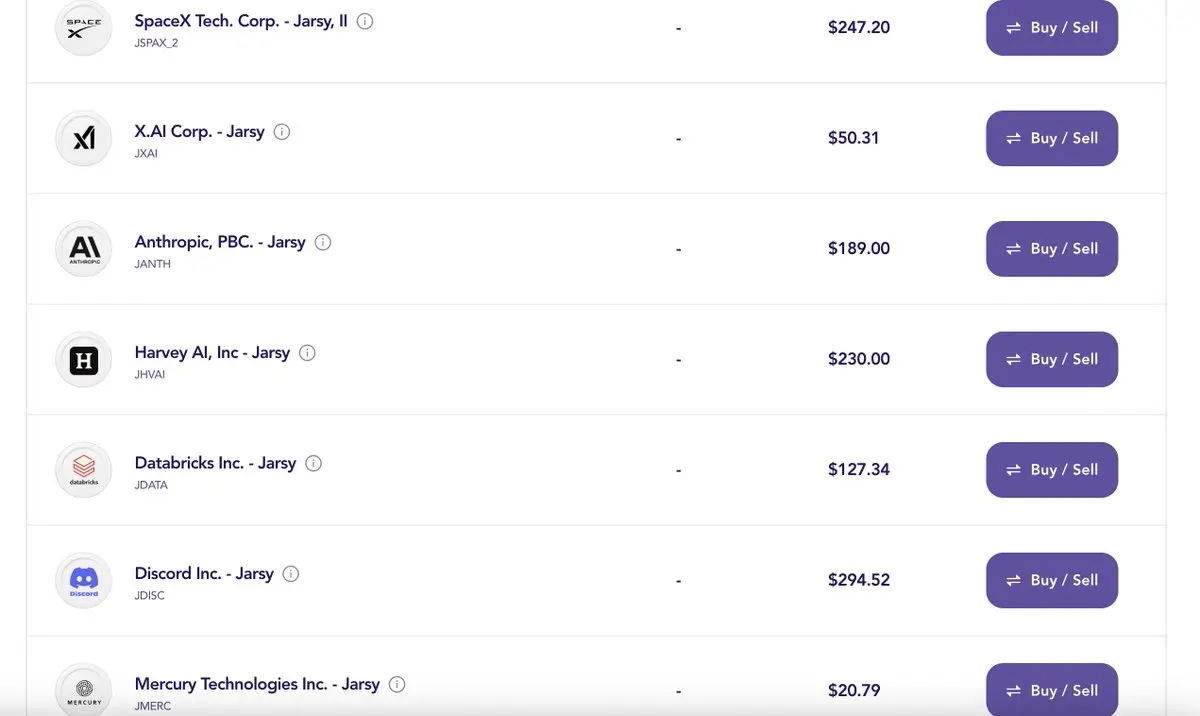Click the Harvey AI logo icon

(84, 359)
